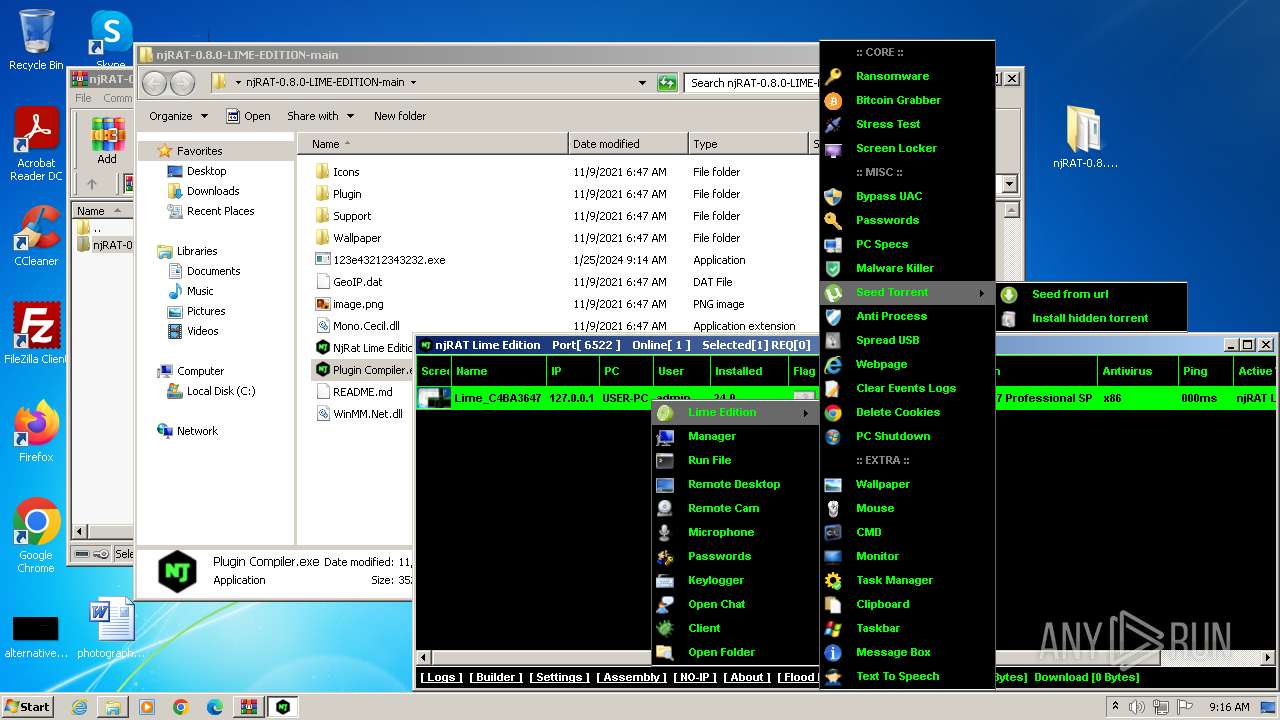Open the FileZilla Client desktop shortcut
This screenshot has width=1280, height=720.
(x=36, y=334)
